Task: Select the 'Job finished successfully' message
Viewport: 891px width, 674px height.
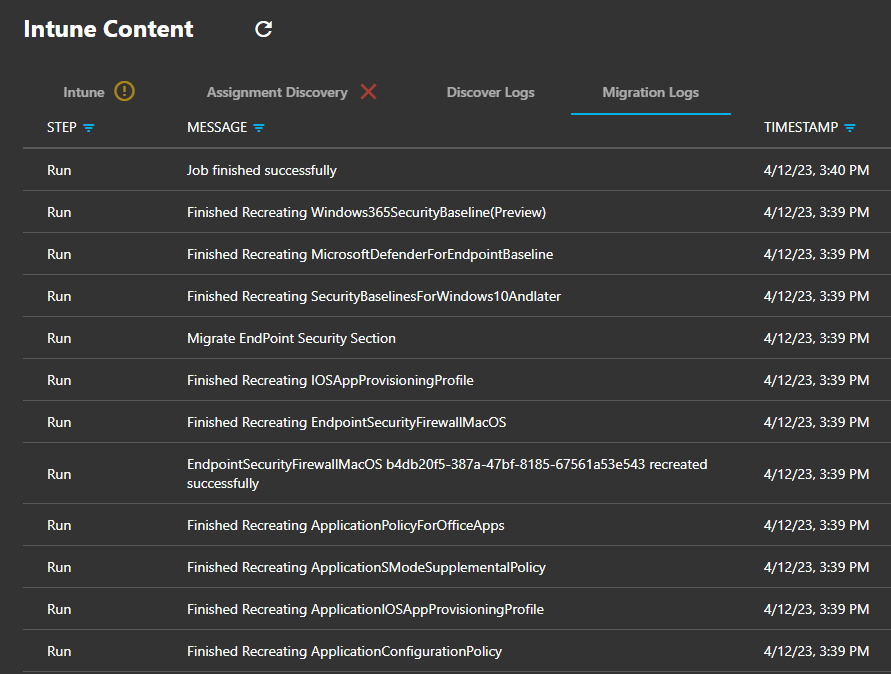Action: click(x=262, y=170)
